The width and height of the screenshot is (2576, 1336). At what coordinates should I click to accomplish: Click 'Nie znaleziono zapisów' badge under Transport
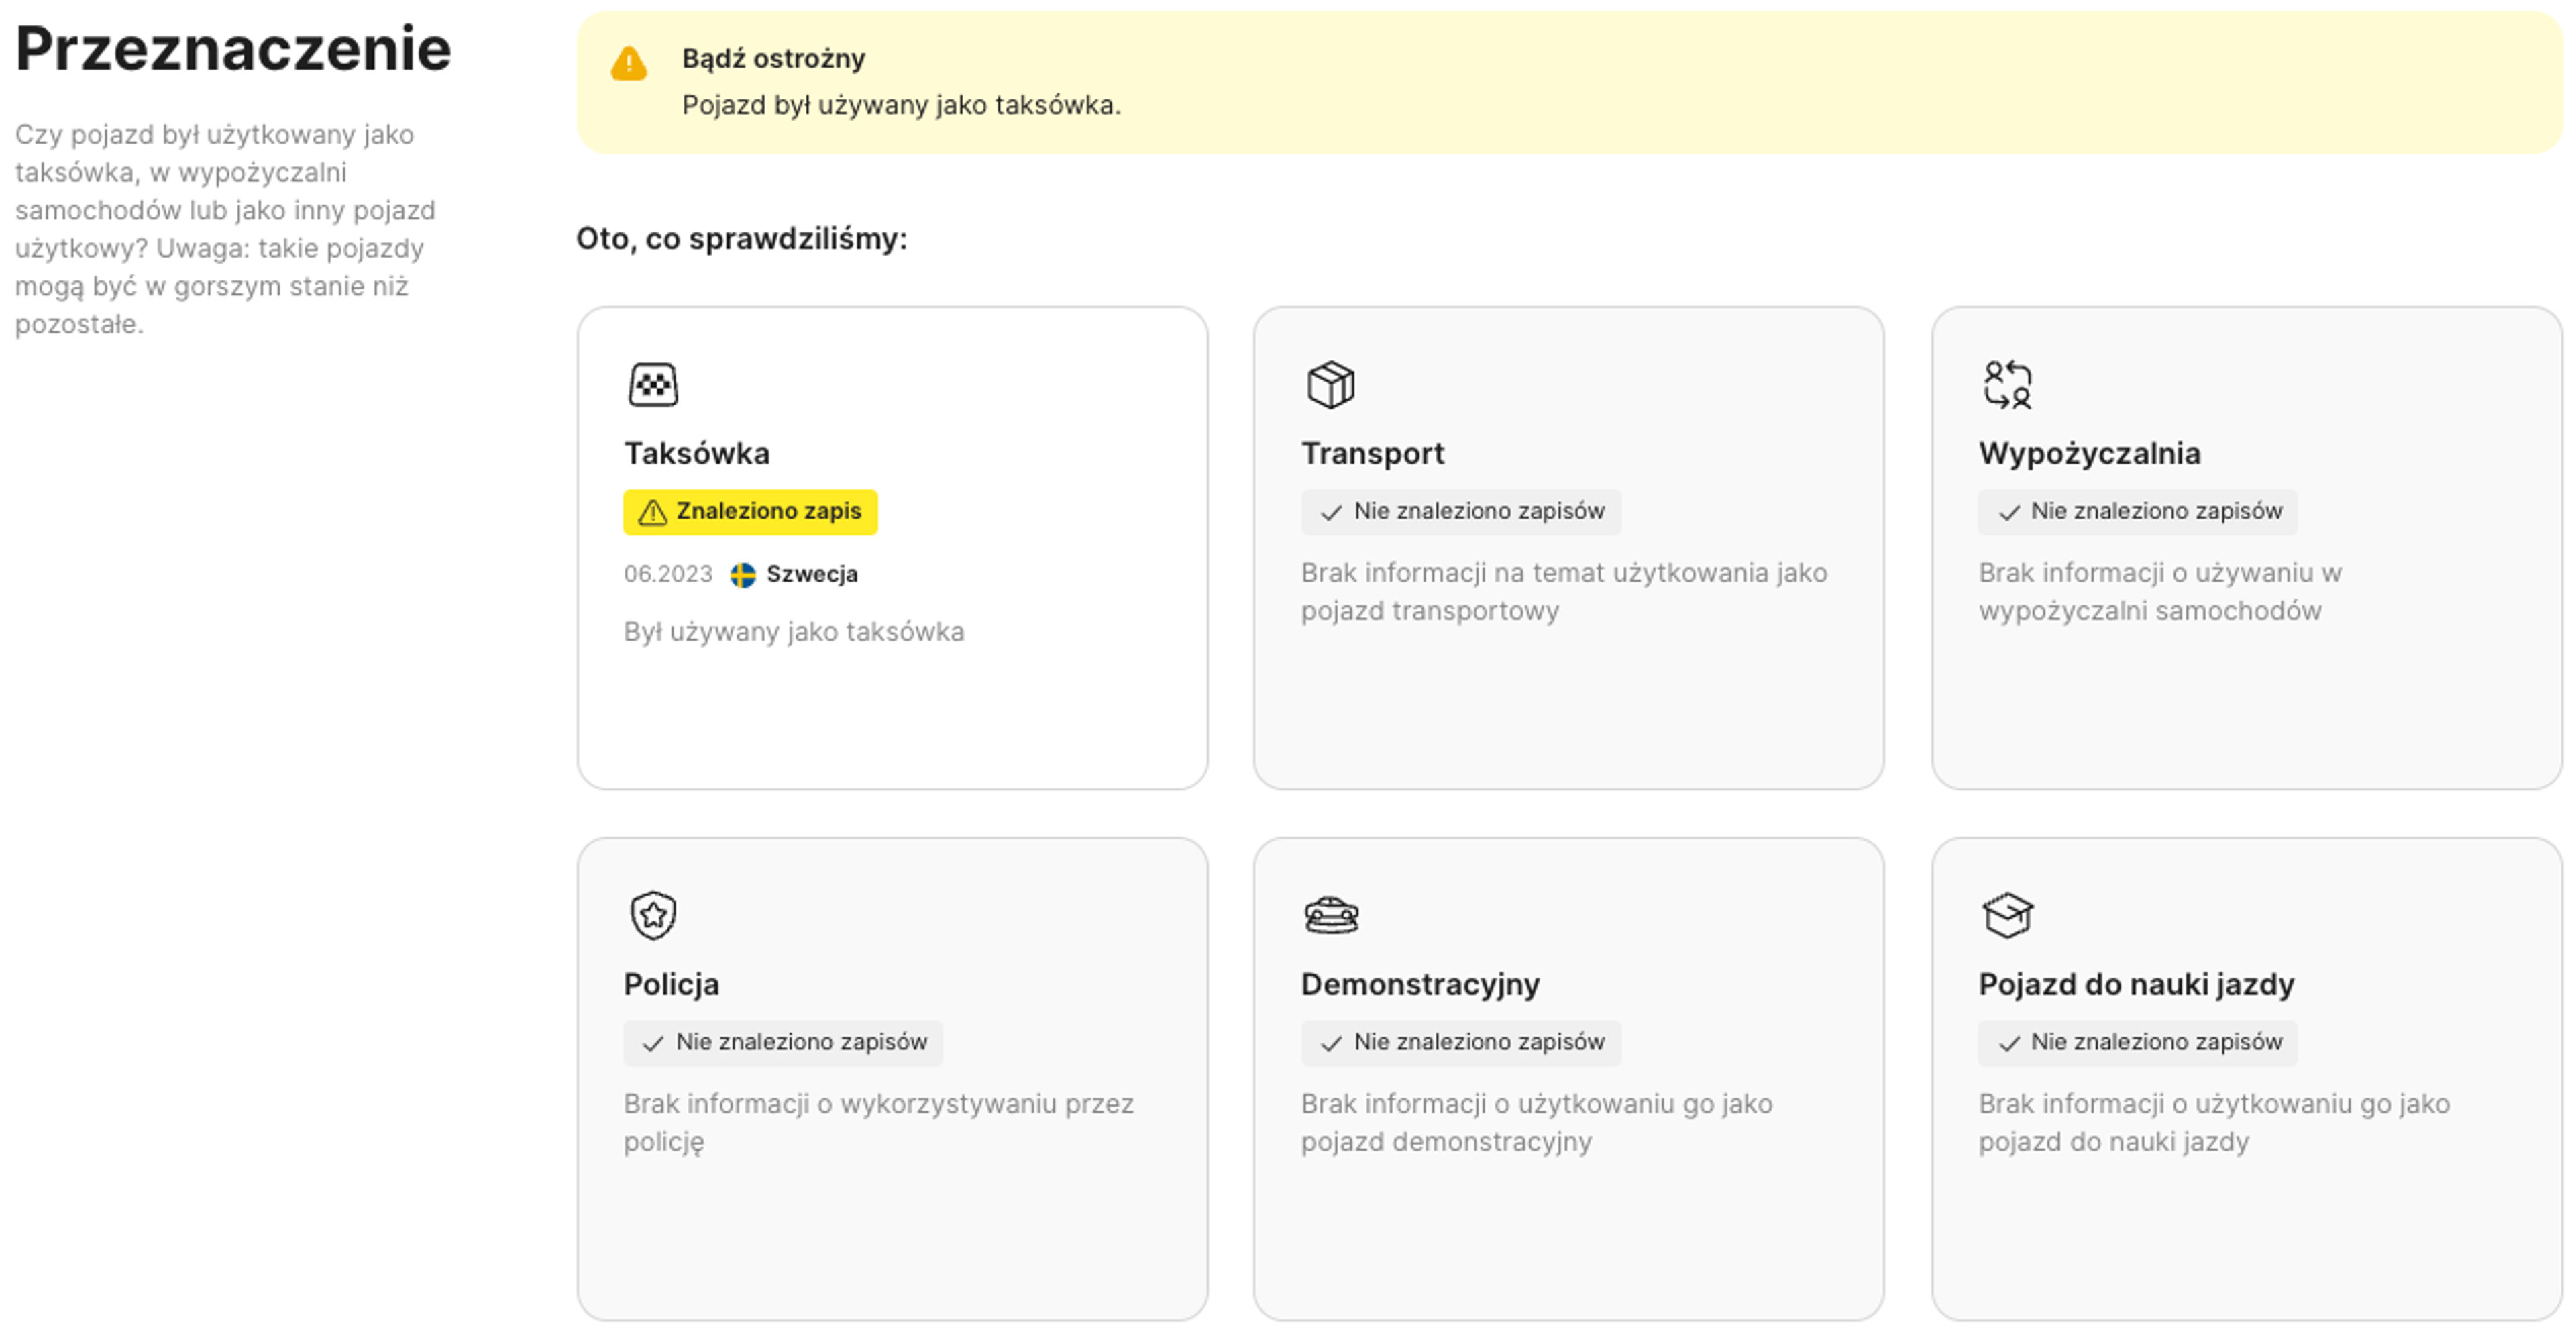coord(1460,512)
